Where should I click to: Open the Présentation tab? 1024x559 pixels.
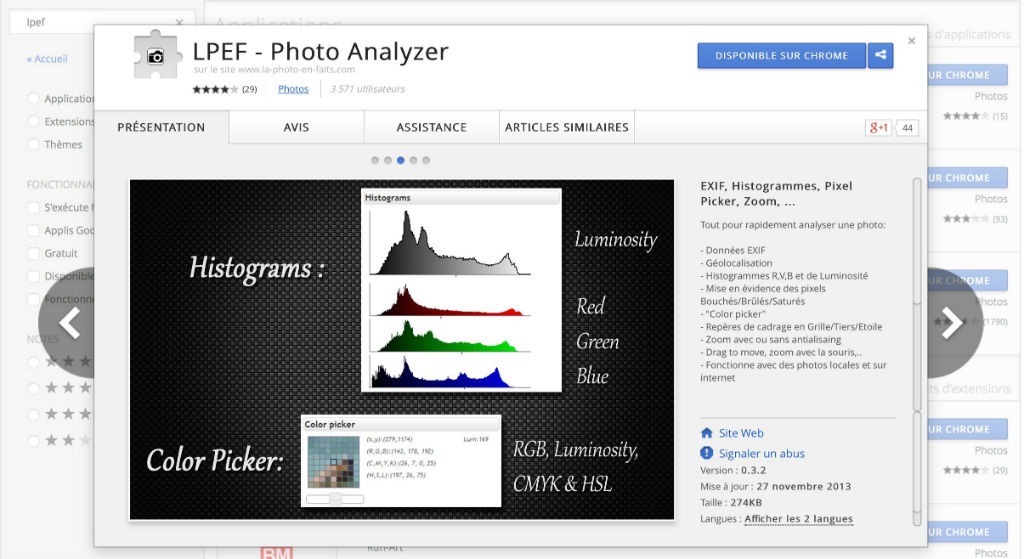click(161, 127)
